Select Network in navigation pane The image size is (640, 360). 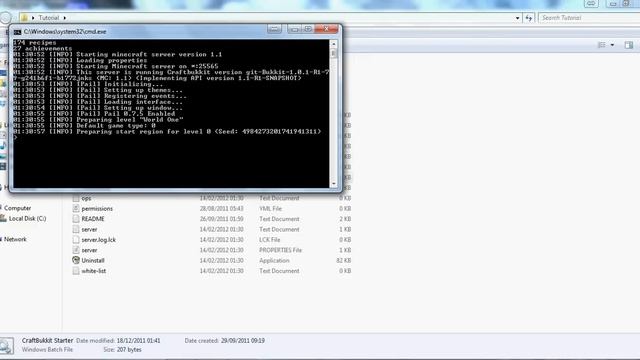coord(15,239)
